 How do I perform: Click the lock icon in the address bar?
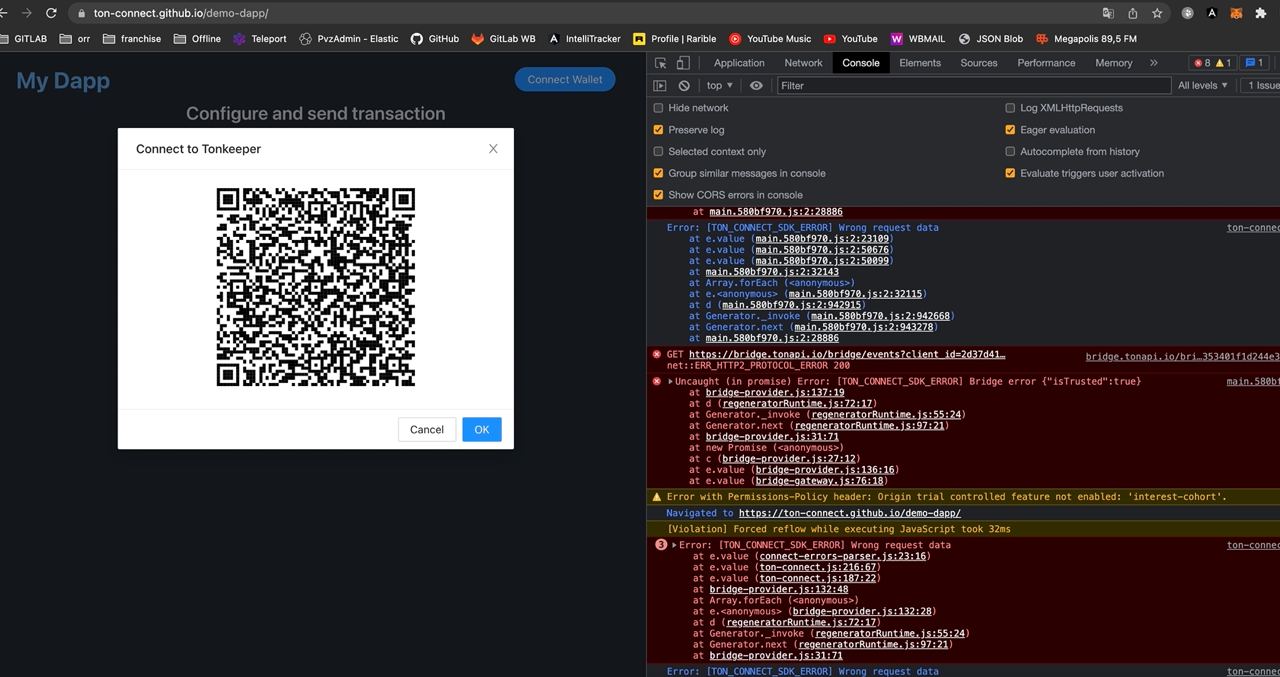[81, 13]
